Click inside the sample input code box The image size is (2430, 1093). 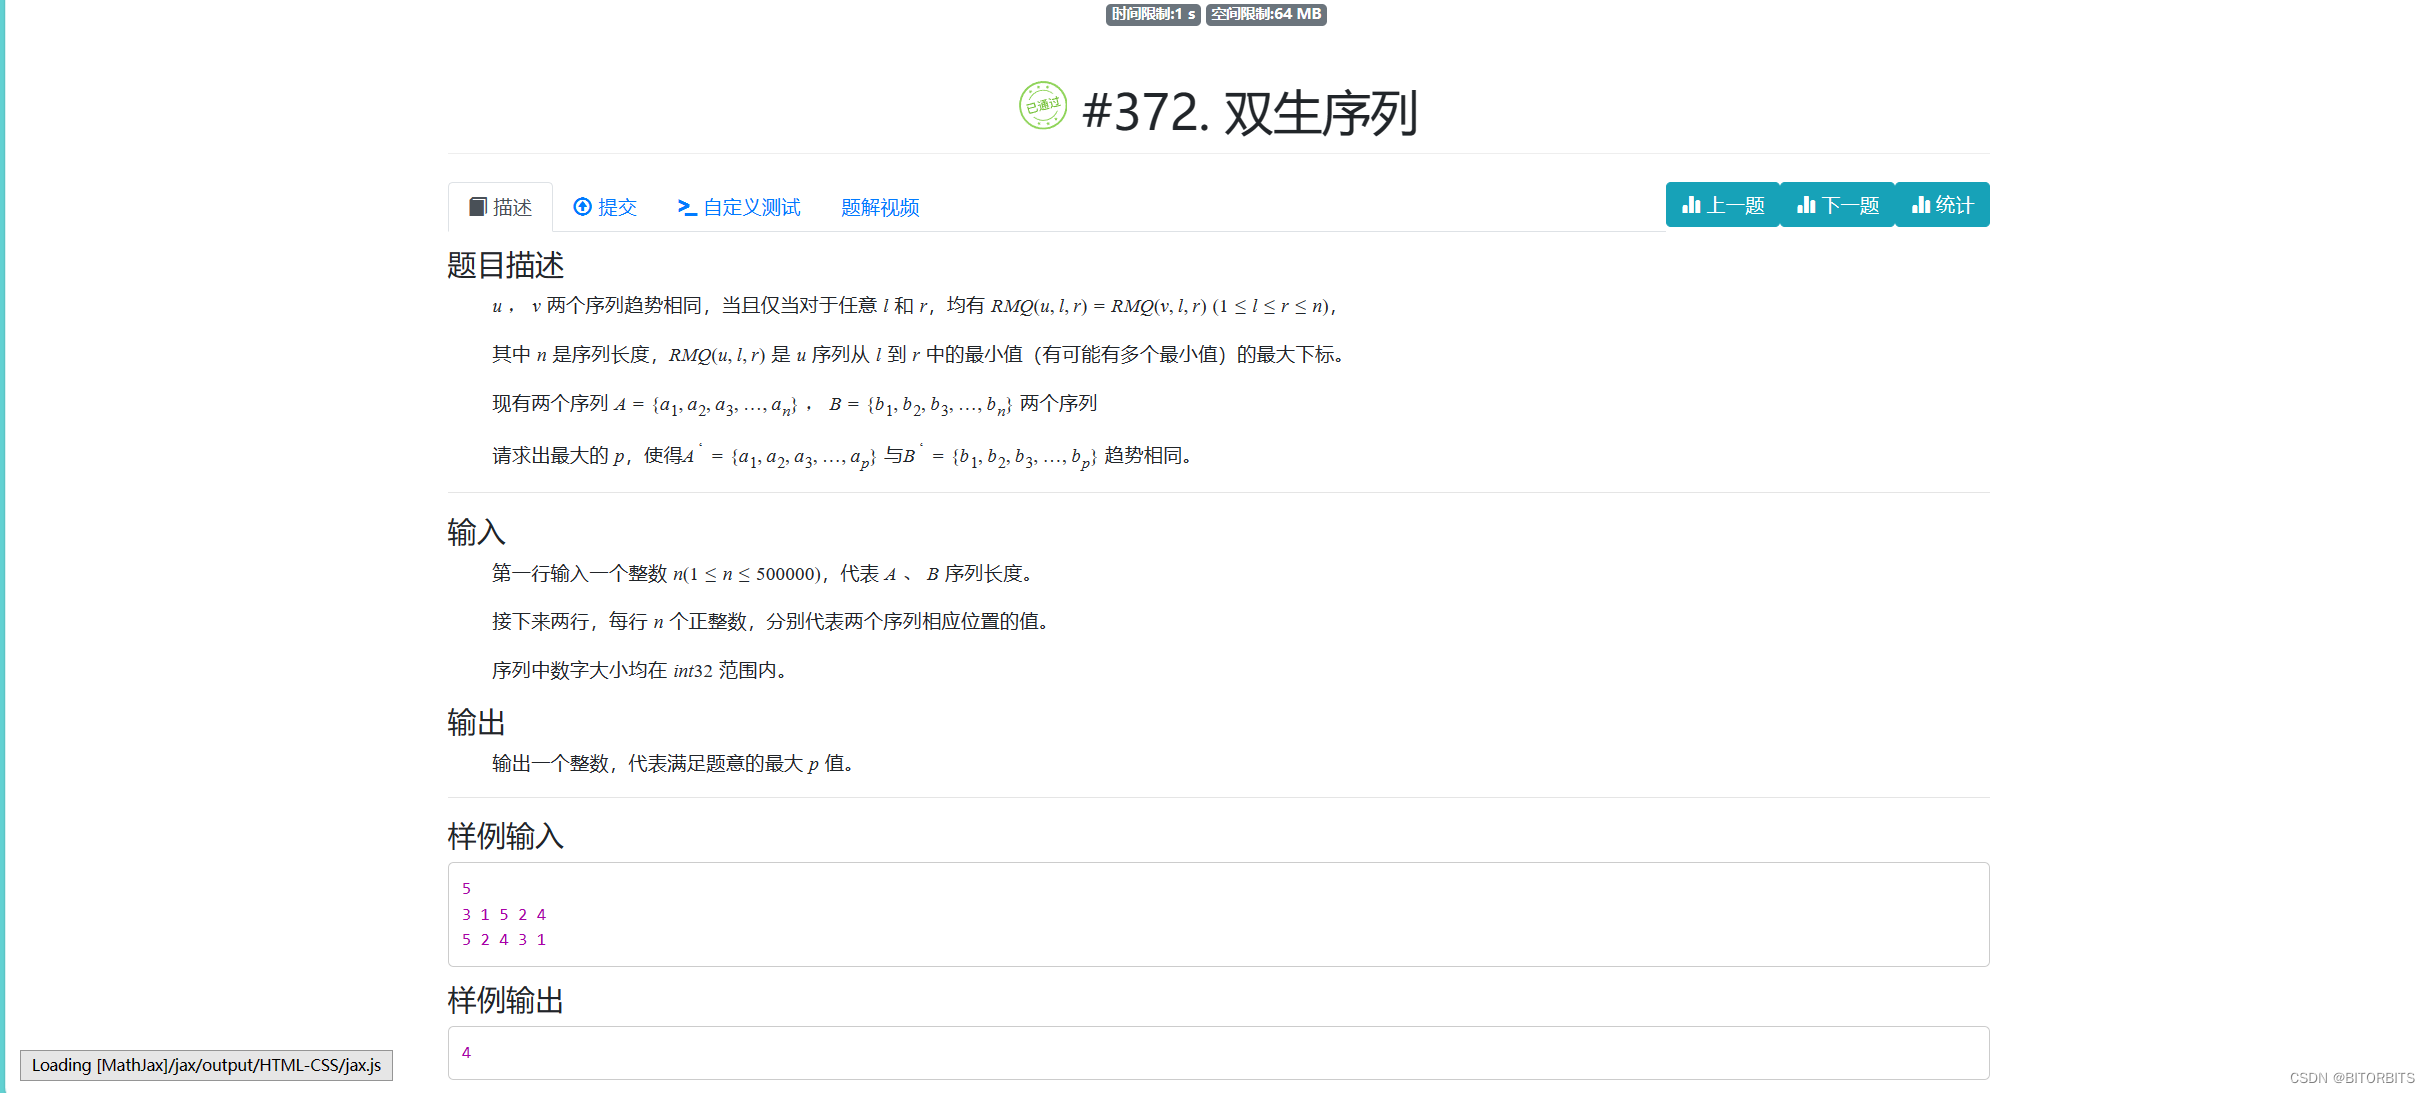pyautogui.click(x=1217, y=914)
